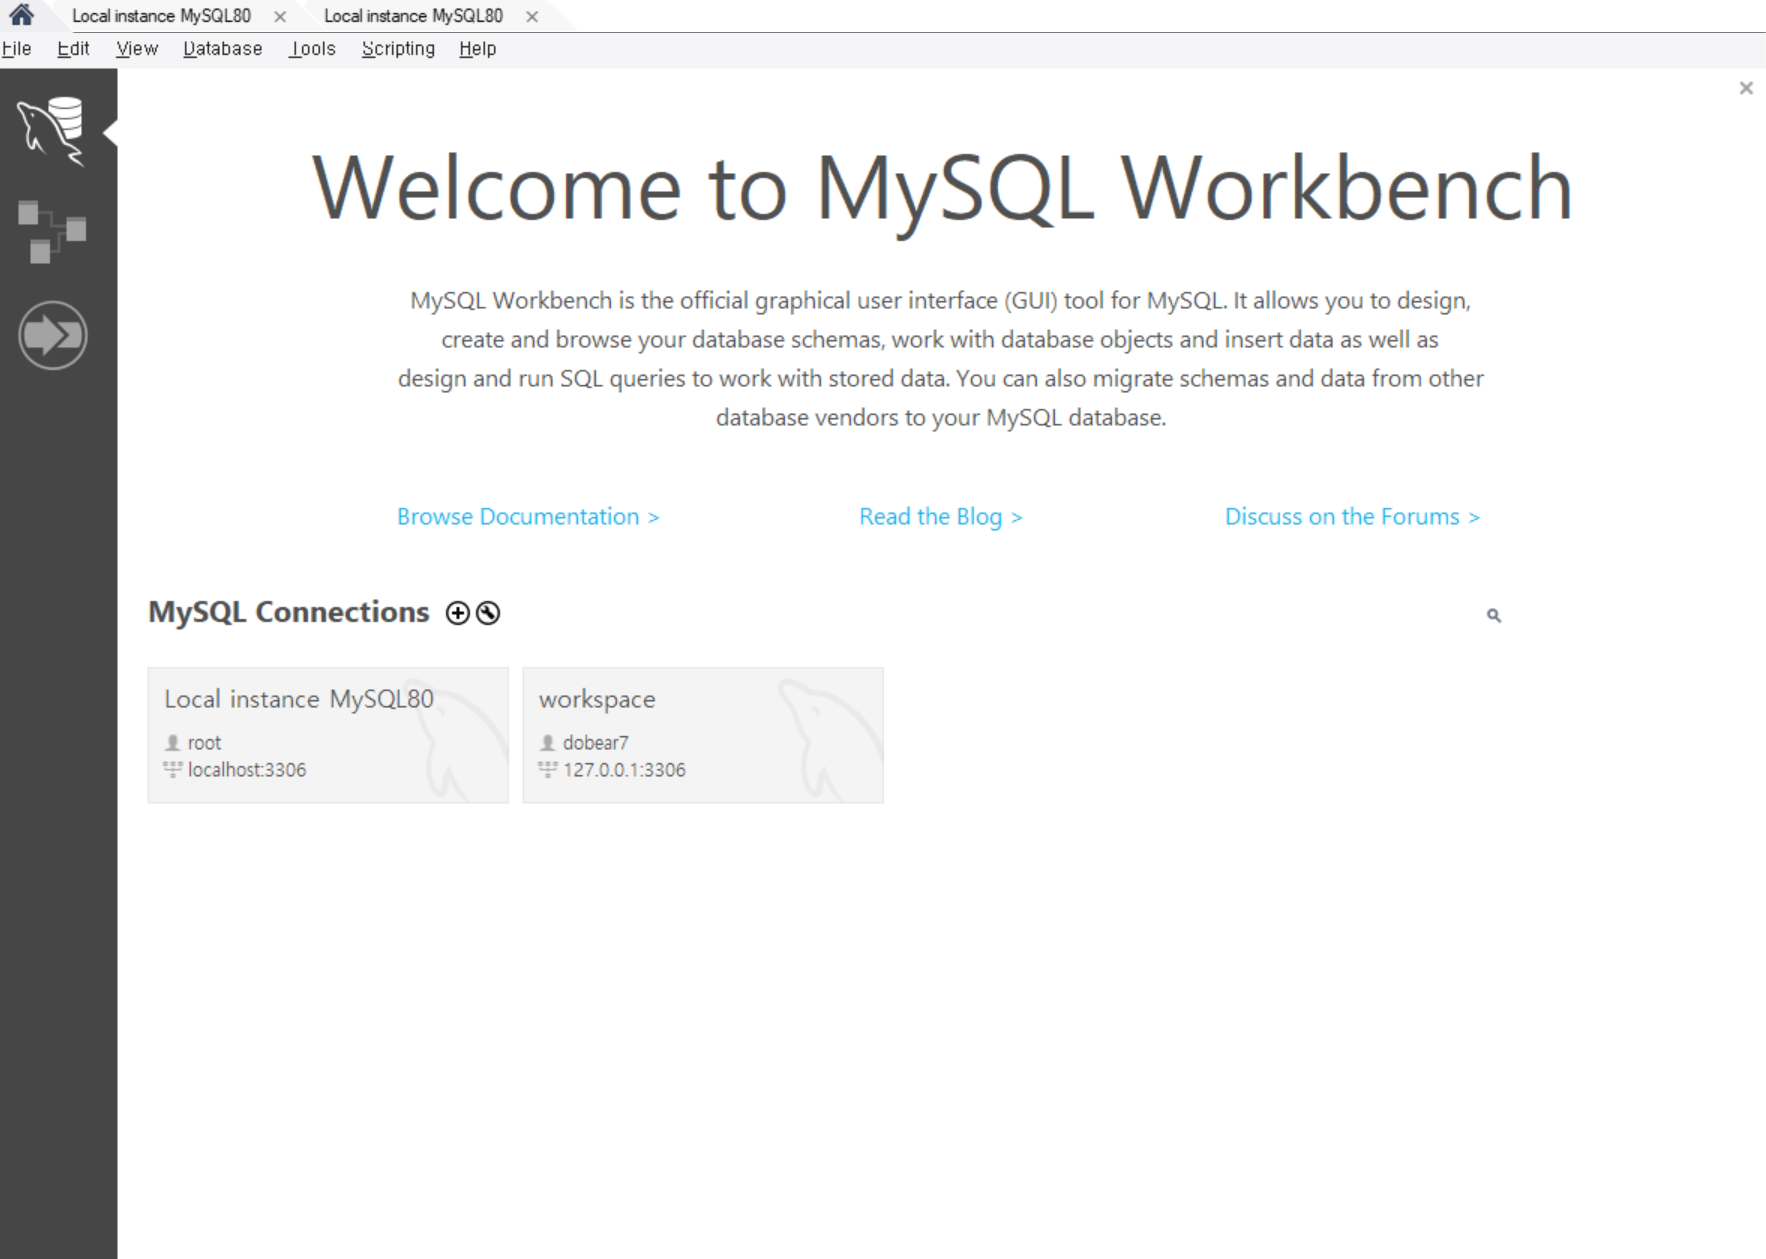
Task: Close the second Local instance MySQL80 tab
Action: point(532,17)
